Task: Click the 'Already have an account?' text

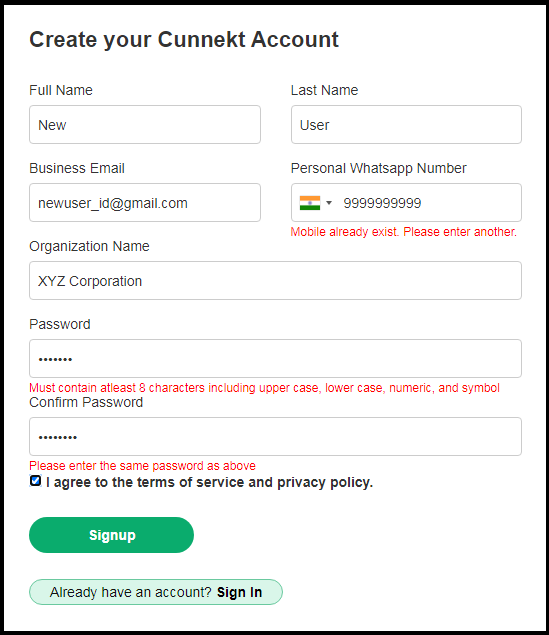Action: (131, 592)
